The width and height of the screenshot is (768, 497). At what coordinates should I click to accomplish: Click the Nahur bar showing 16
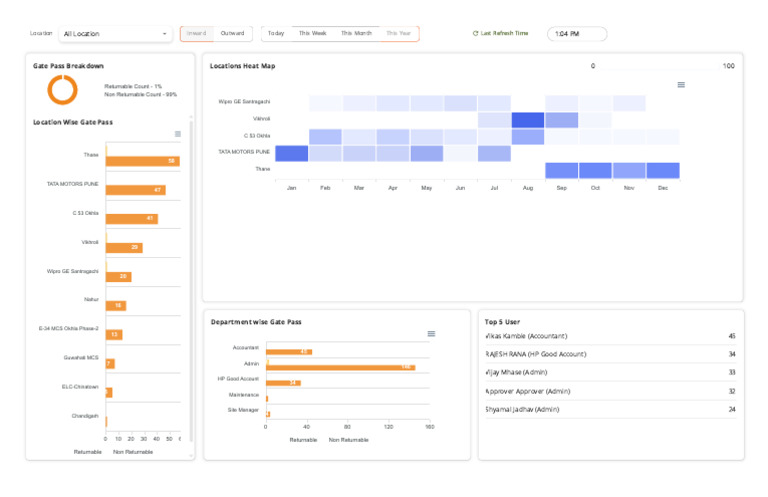(116, 306)
